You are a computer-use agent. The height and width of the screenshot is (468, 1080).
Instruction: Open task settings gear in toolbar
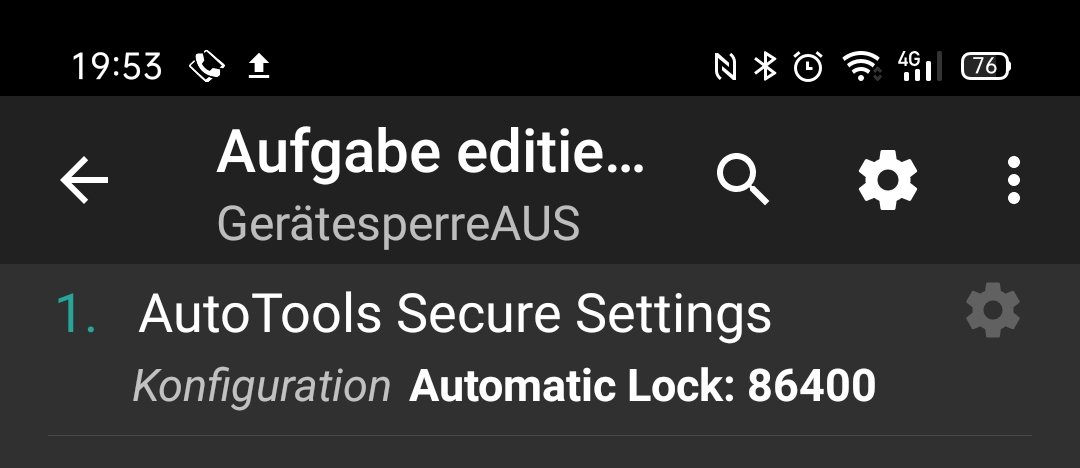[x=888, y=180]
